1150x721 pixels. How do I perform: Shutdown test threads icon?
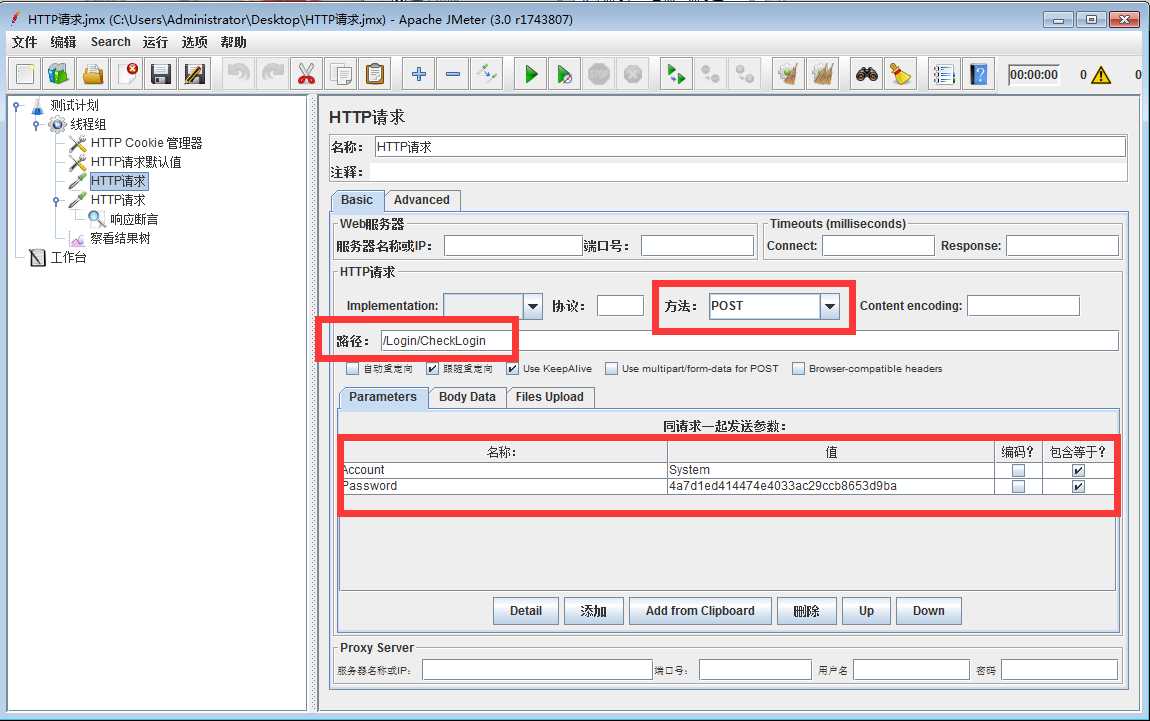click(x=633, y=74)
